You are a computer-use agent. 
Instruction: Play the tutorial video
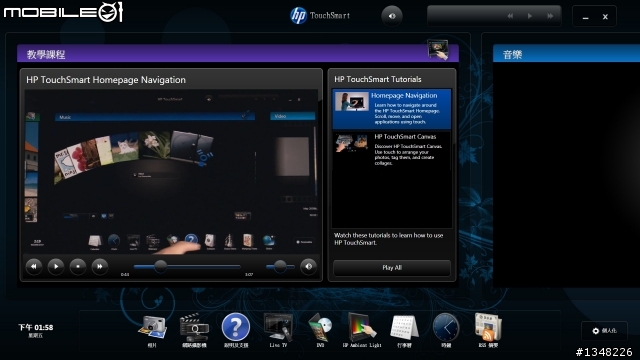56,267
